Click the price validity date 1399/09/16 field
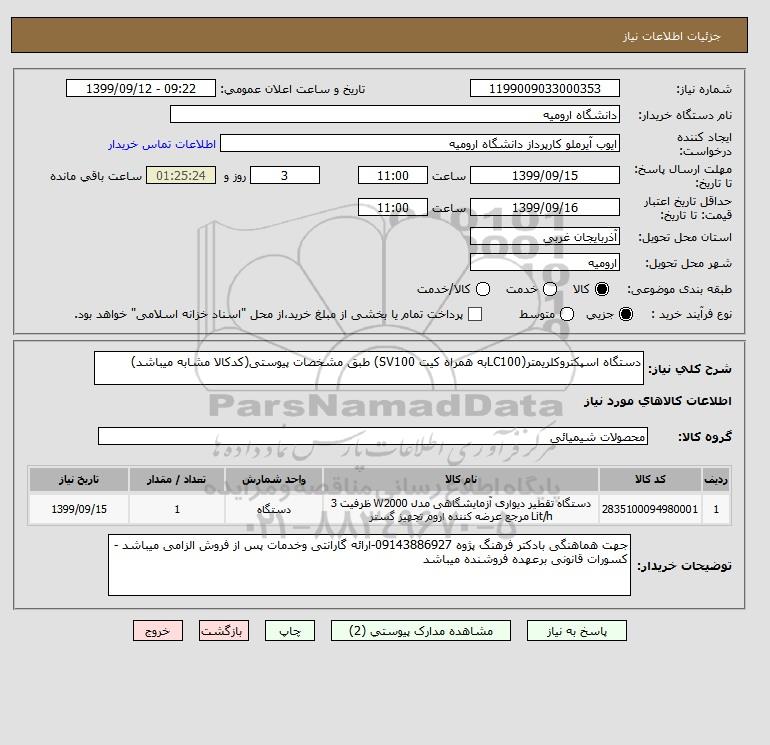Viewport: 770px width, 745px height. tap(545, 207)
